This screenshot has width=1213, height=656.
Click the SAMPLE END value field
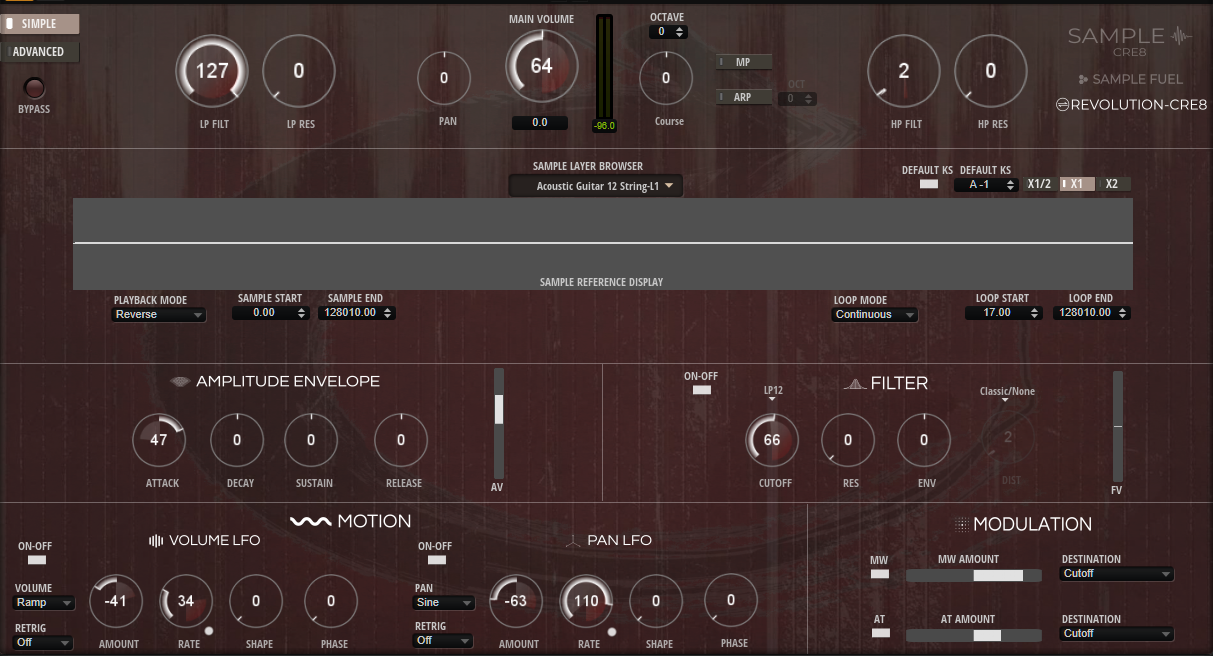pos(357,313)
